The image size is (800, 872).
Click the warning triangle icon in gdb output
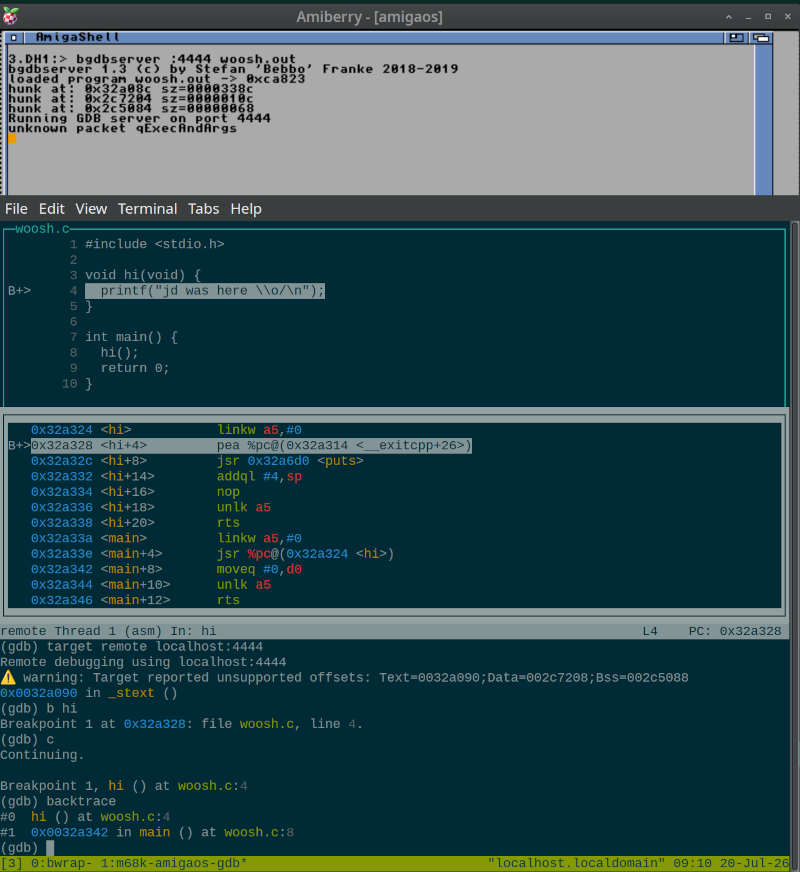coord(8,677)
